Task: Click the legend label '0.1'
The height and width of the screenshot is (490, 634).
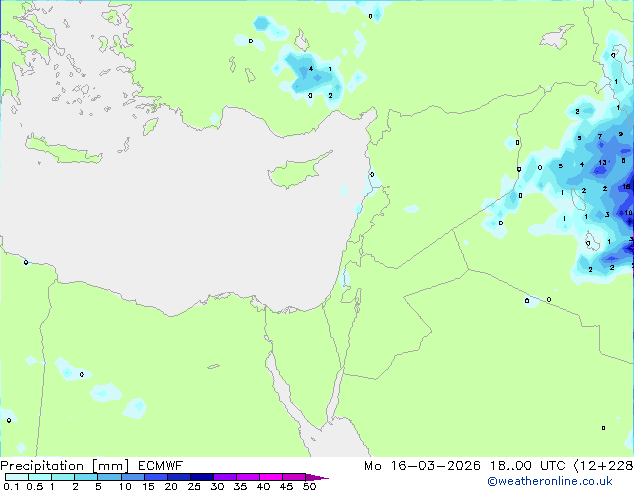Action: point(11,486)
